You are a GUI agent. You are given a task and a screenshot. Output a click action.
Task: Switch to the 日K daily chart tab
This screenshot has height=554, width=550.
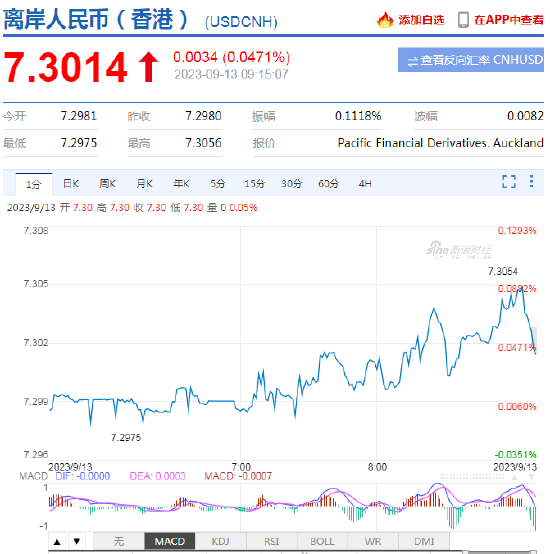(x=71, y=184)
